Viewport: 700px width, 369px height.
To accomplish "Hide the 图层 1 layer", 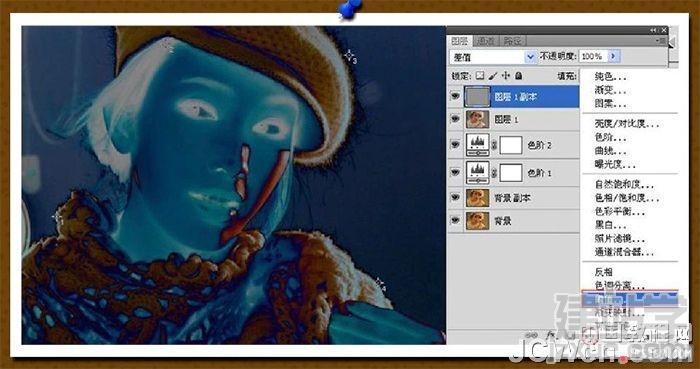I will pyautogui.click(x=455, y=119).
